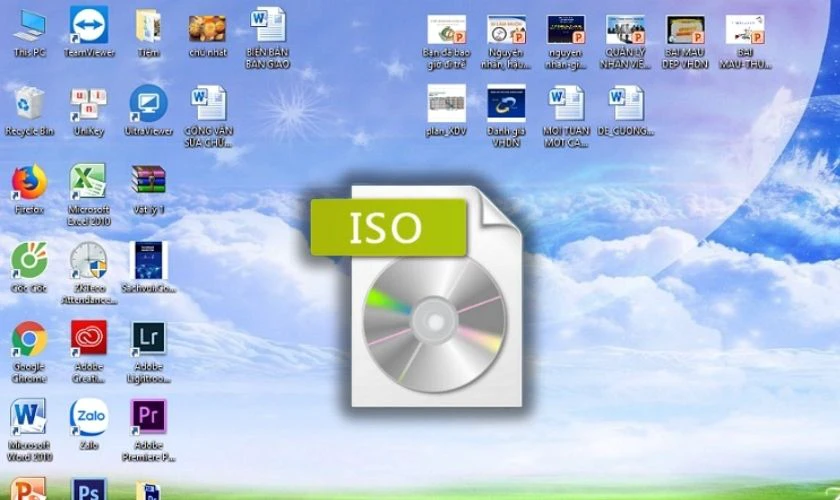
Task: Open UltraViewer desktop shortcut
Action: (148, 103)
